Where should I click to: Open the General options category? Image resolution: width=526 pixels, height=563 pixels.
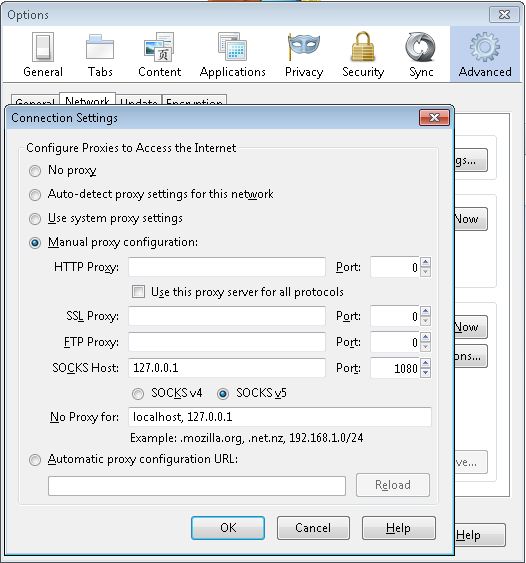(x=43, y=55)
